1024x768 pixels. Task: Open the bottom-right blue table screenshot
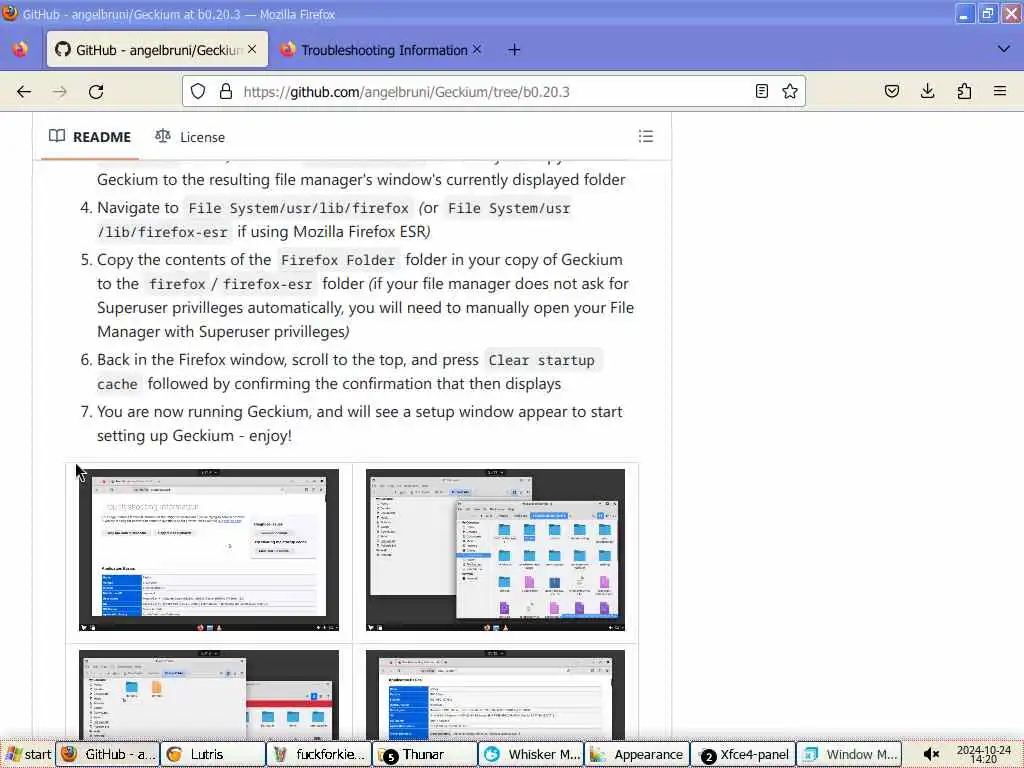click(x=495, y=694)
